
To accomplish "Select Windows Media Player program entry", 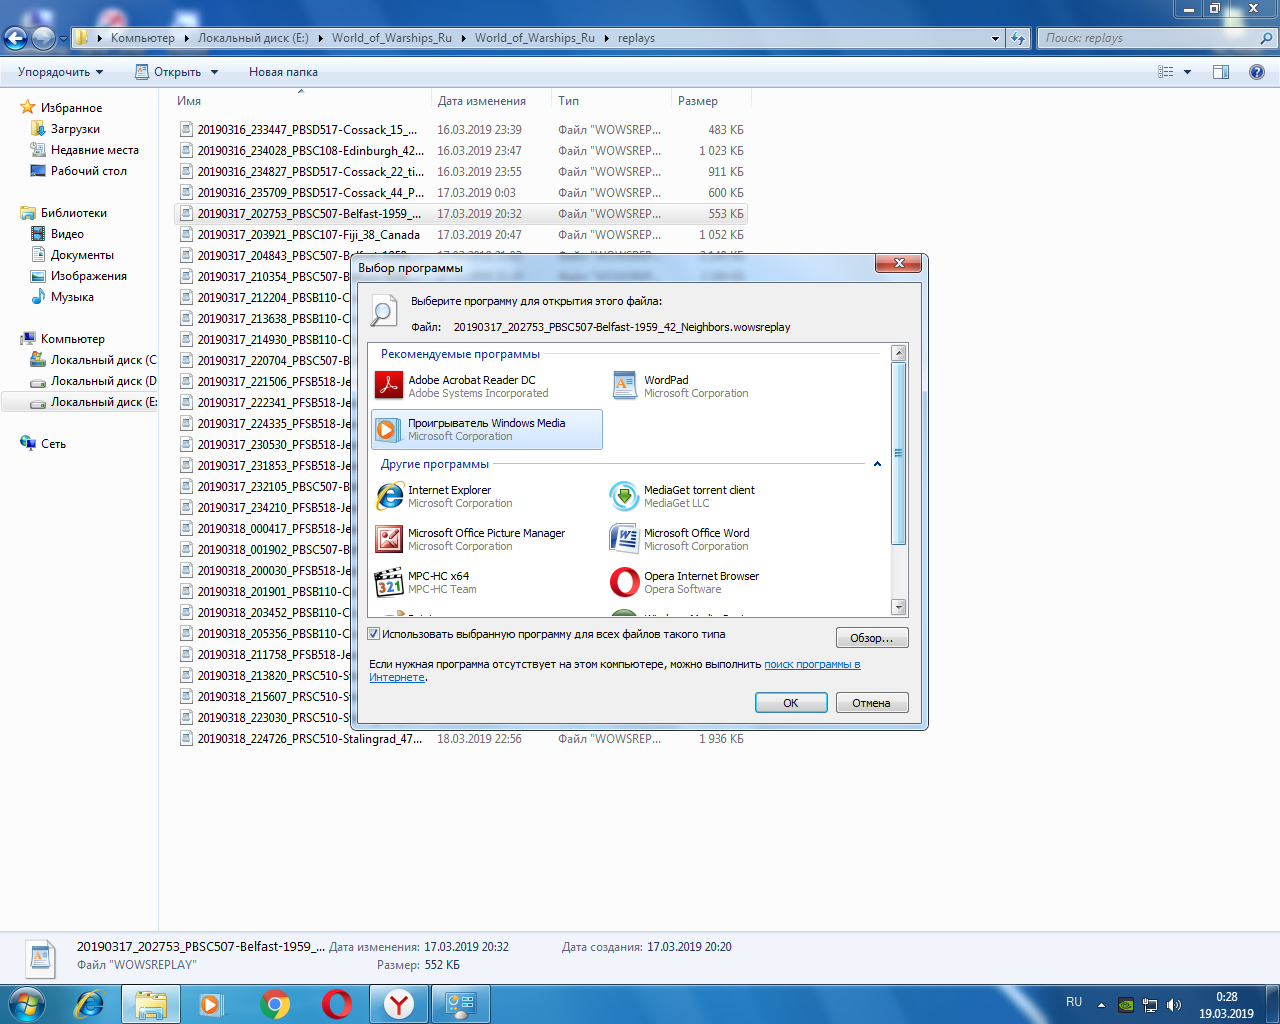I will pos(487,429).
